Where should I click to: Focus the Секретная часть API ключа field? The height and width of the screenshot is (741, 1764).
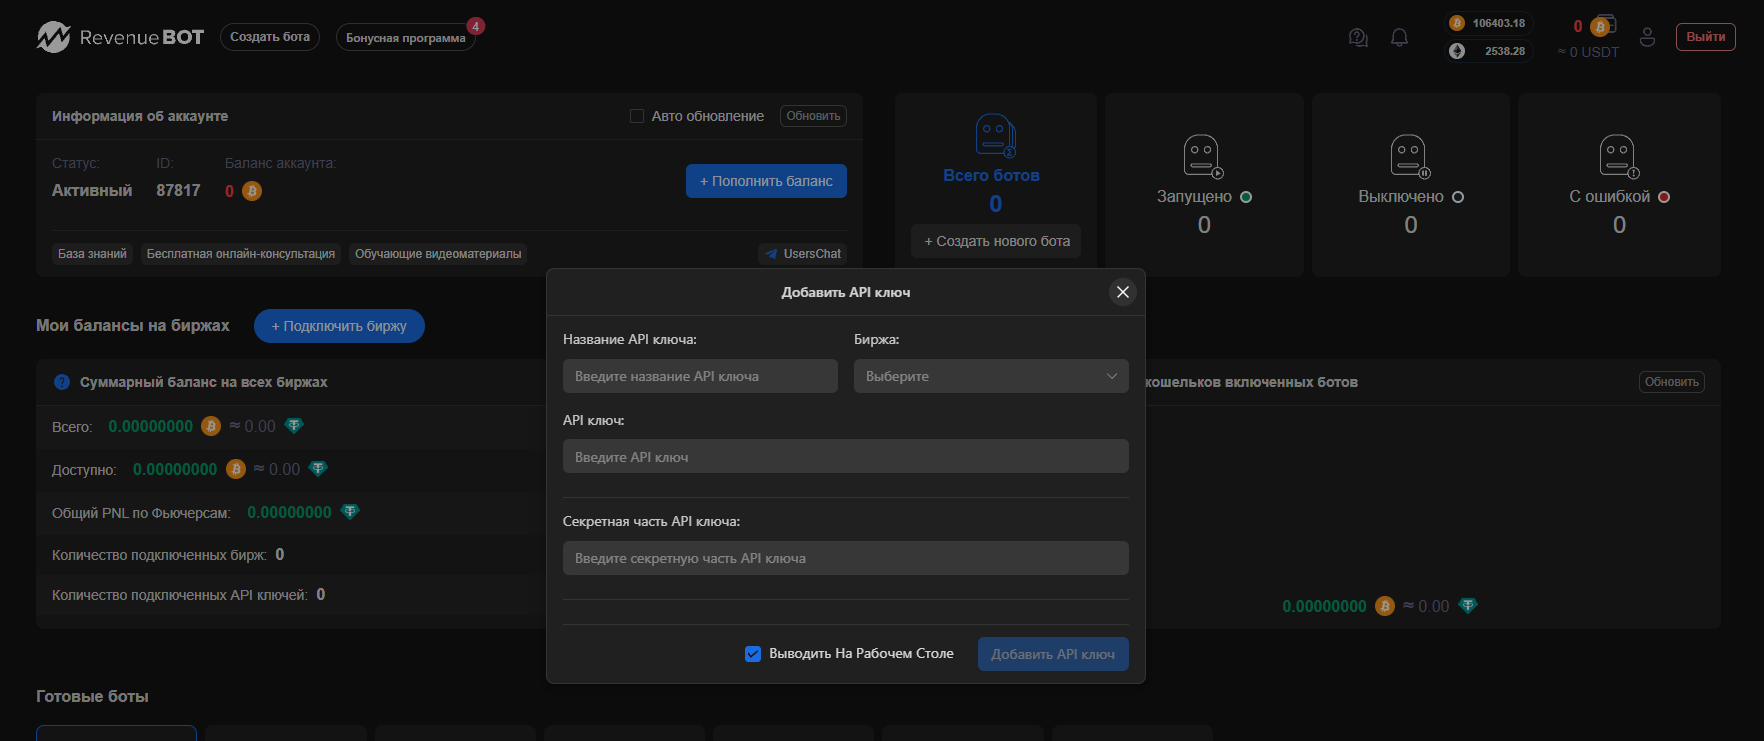coord(846,558)
